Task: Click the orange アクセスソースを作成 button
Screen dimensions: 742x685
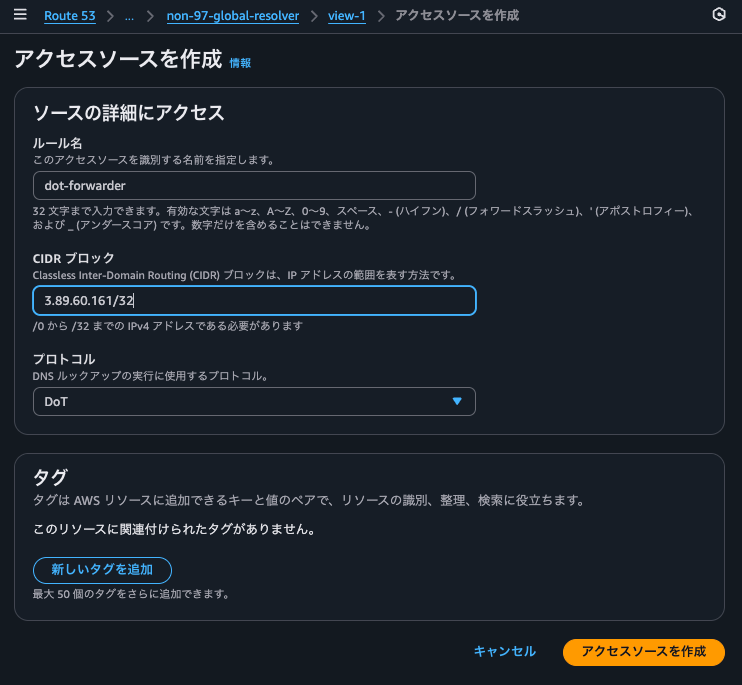Action: [644, 652]
